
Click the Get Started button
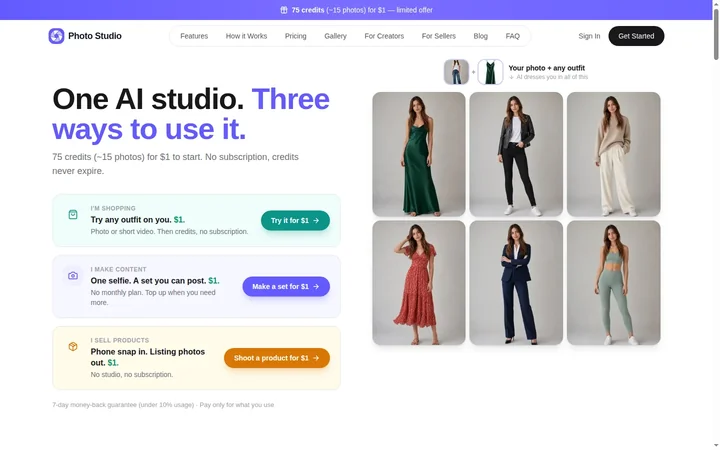(x=636, y=36)
